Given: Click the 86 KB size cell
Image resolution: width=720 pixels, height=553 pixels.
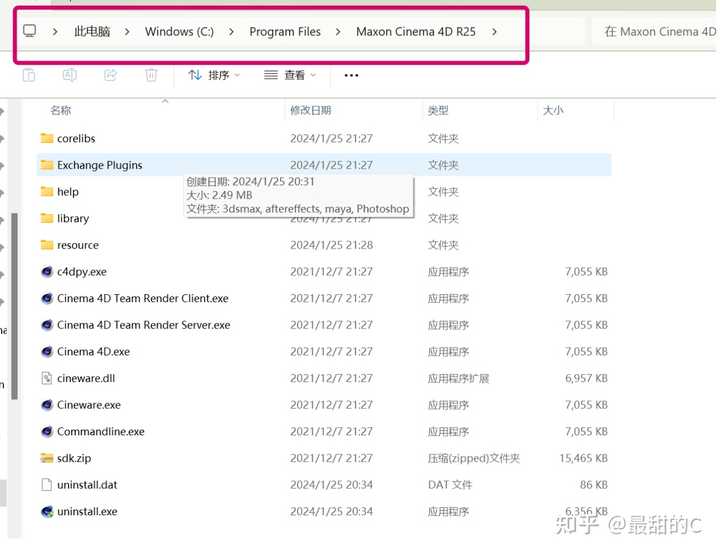Looking at the screenshot, I should [594, 485].
